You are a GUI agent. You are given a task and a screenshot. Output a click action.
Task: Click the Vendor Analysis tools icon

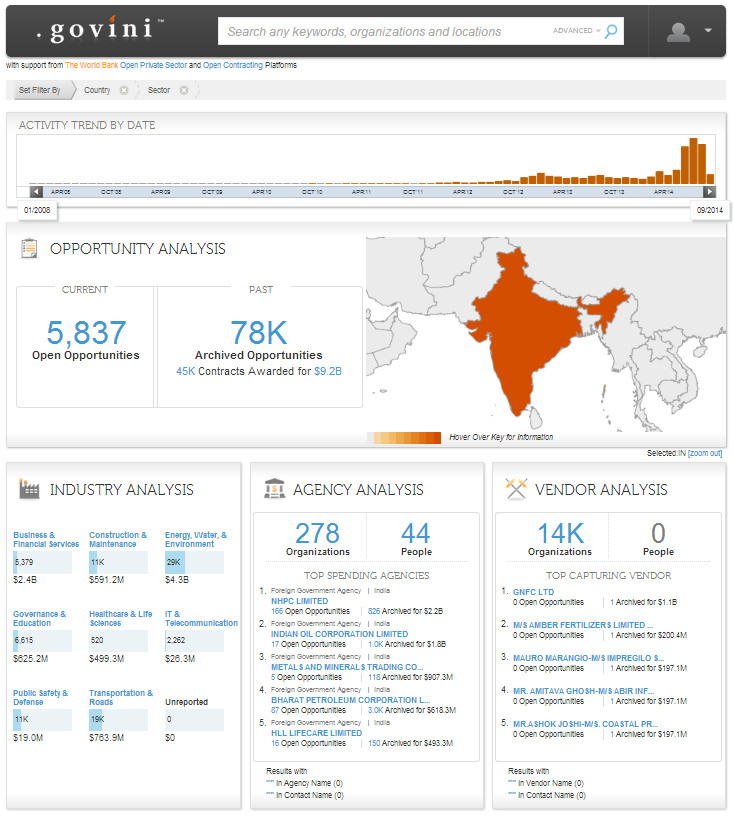coord(517,489)
